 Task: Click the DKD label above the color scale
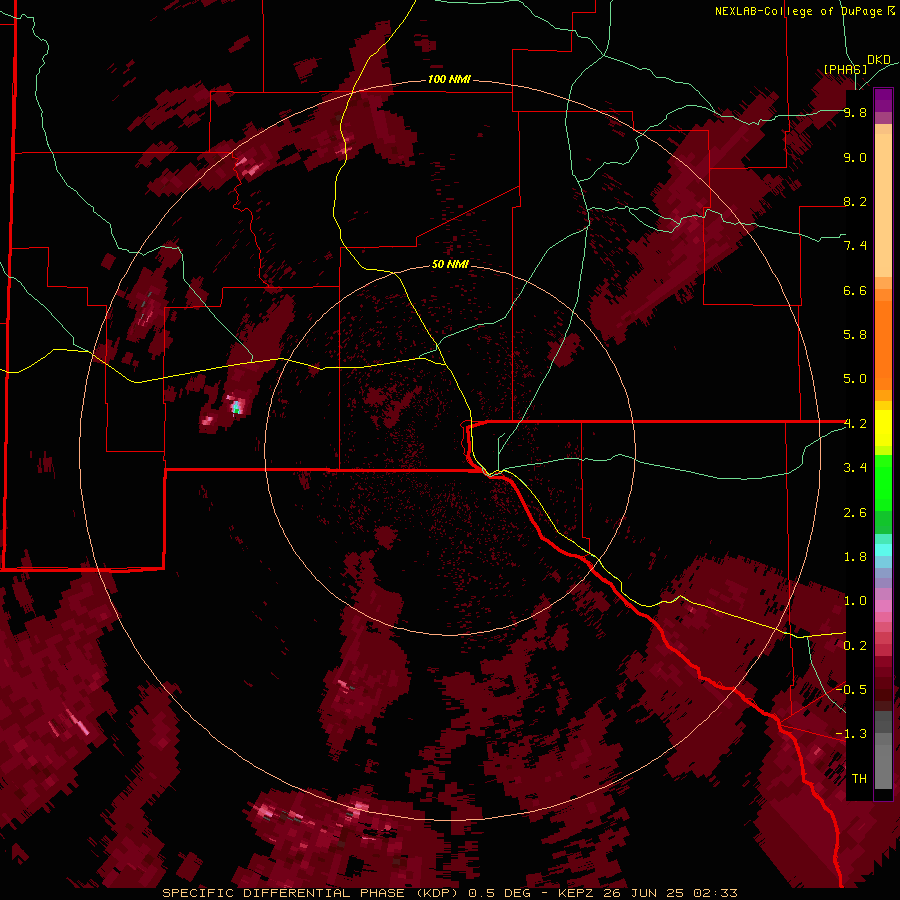point(879,59)
